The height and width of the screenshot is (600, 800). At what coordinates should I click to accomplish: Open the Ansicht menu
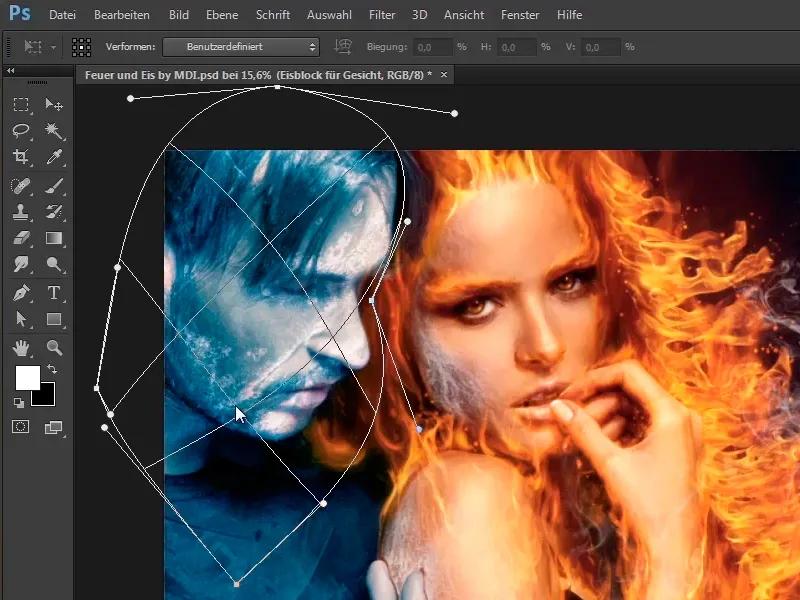click(x=464, y=15)
